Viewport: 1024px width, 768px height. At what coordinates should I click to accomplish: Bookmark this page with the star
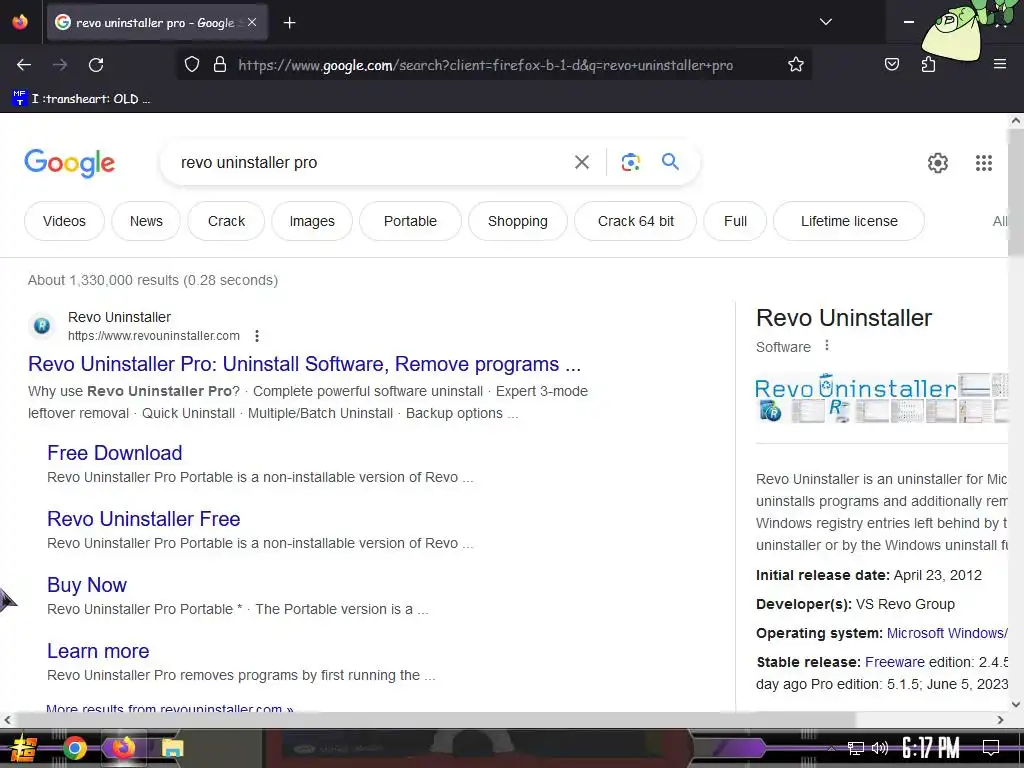point(795,65)
